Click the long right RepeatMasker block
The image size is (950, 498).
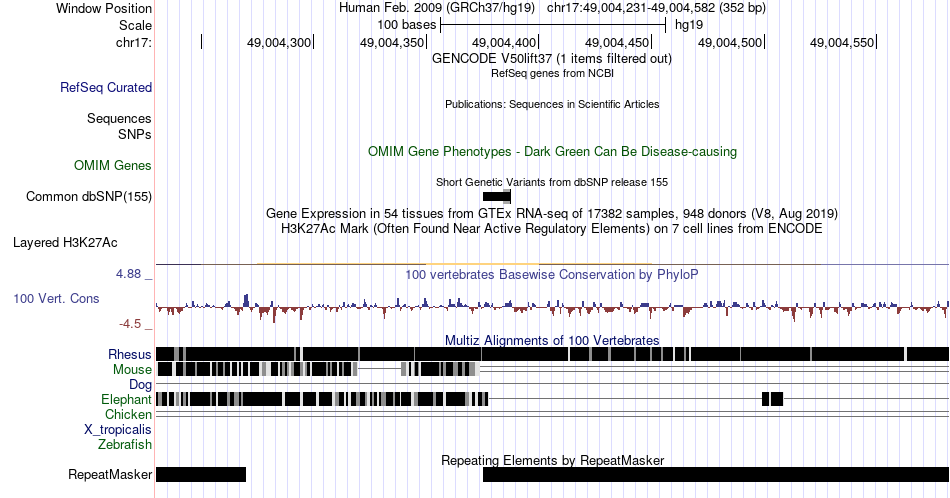point(716,474)
